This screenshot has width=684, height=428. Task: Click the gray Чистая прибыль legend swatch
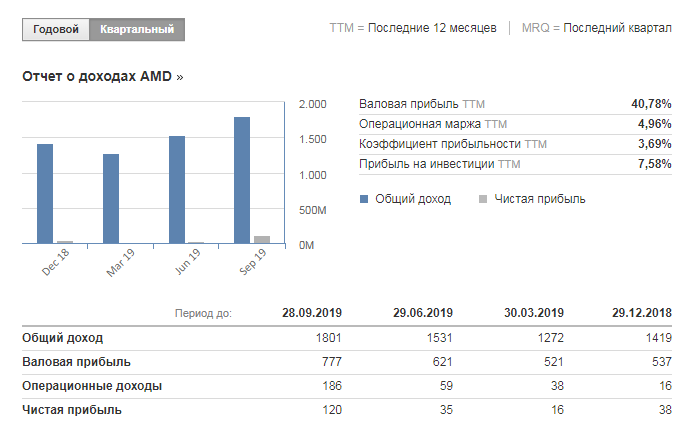click(482, 199)
